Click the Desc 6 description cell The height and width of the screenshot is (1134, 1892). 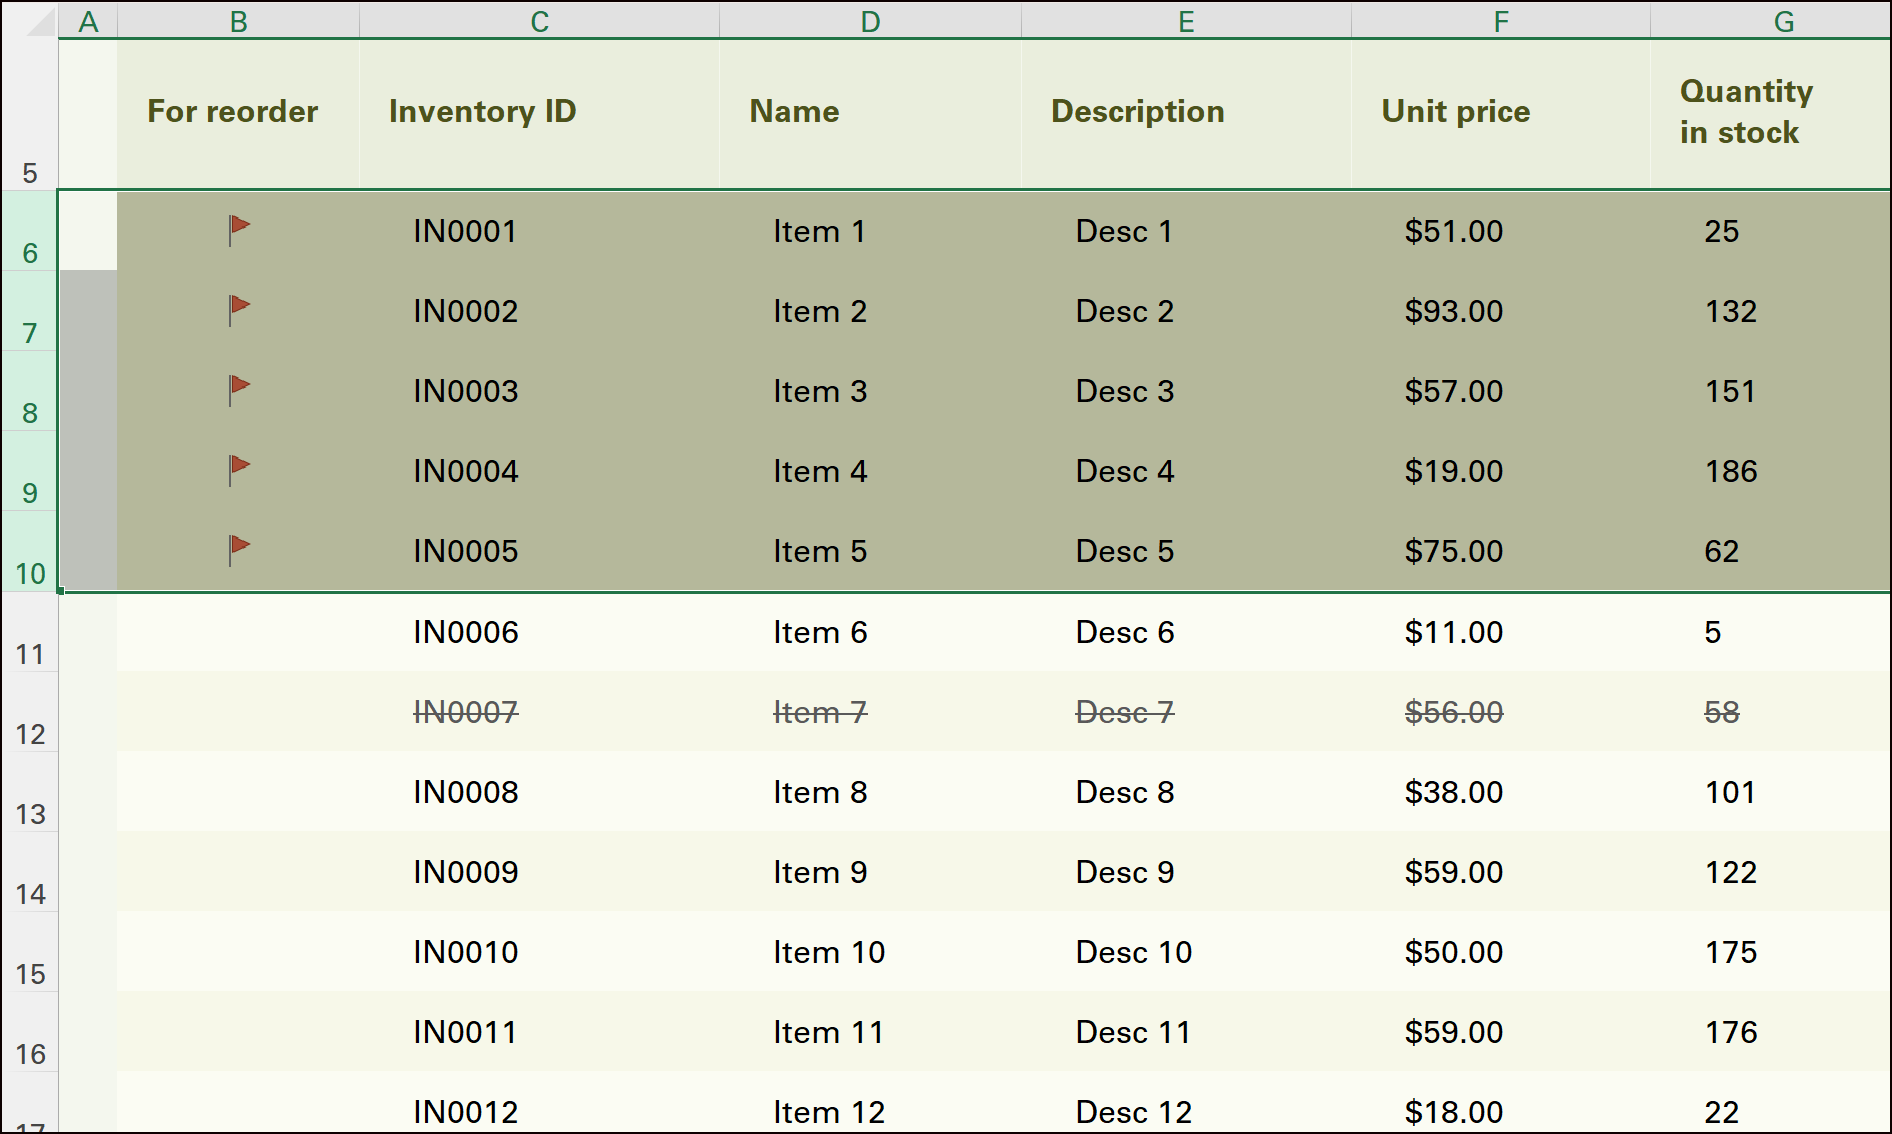pos(1125,632)
